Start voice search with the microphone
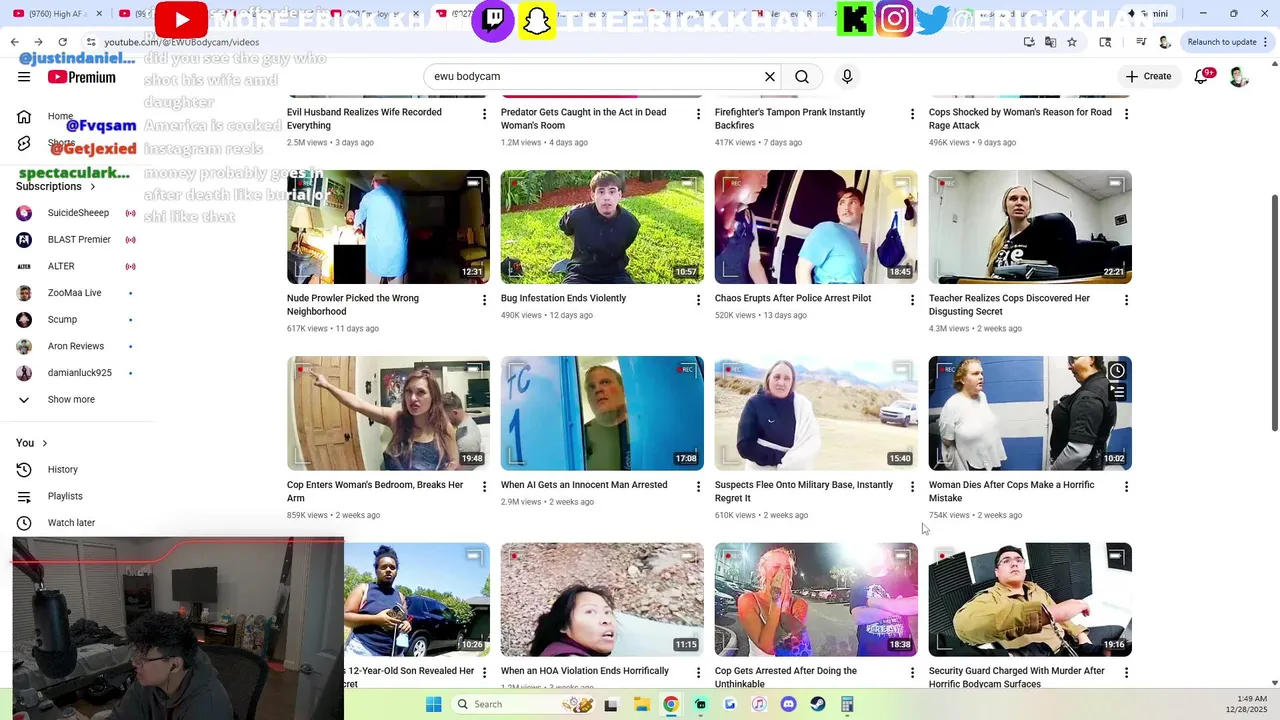 click(847, 77)
